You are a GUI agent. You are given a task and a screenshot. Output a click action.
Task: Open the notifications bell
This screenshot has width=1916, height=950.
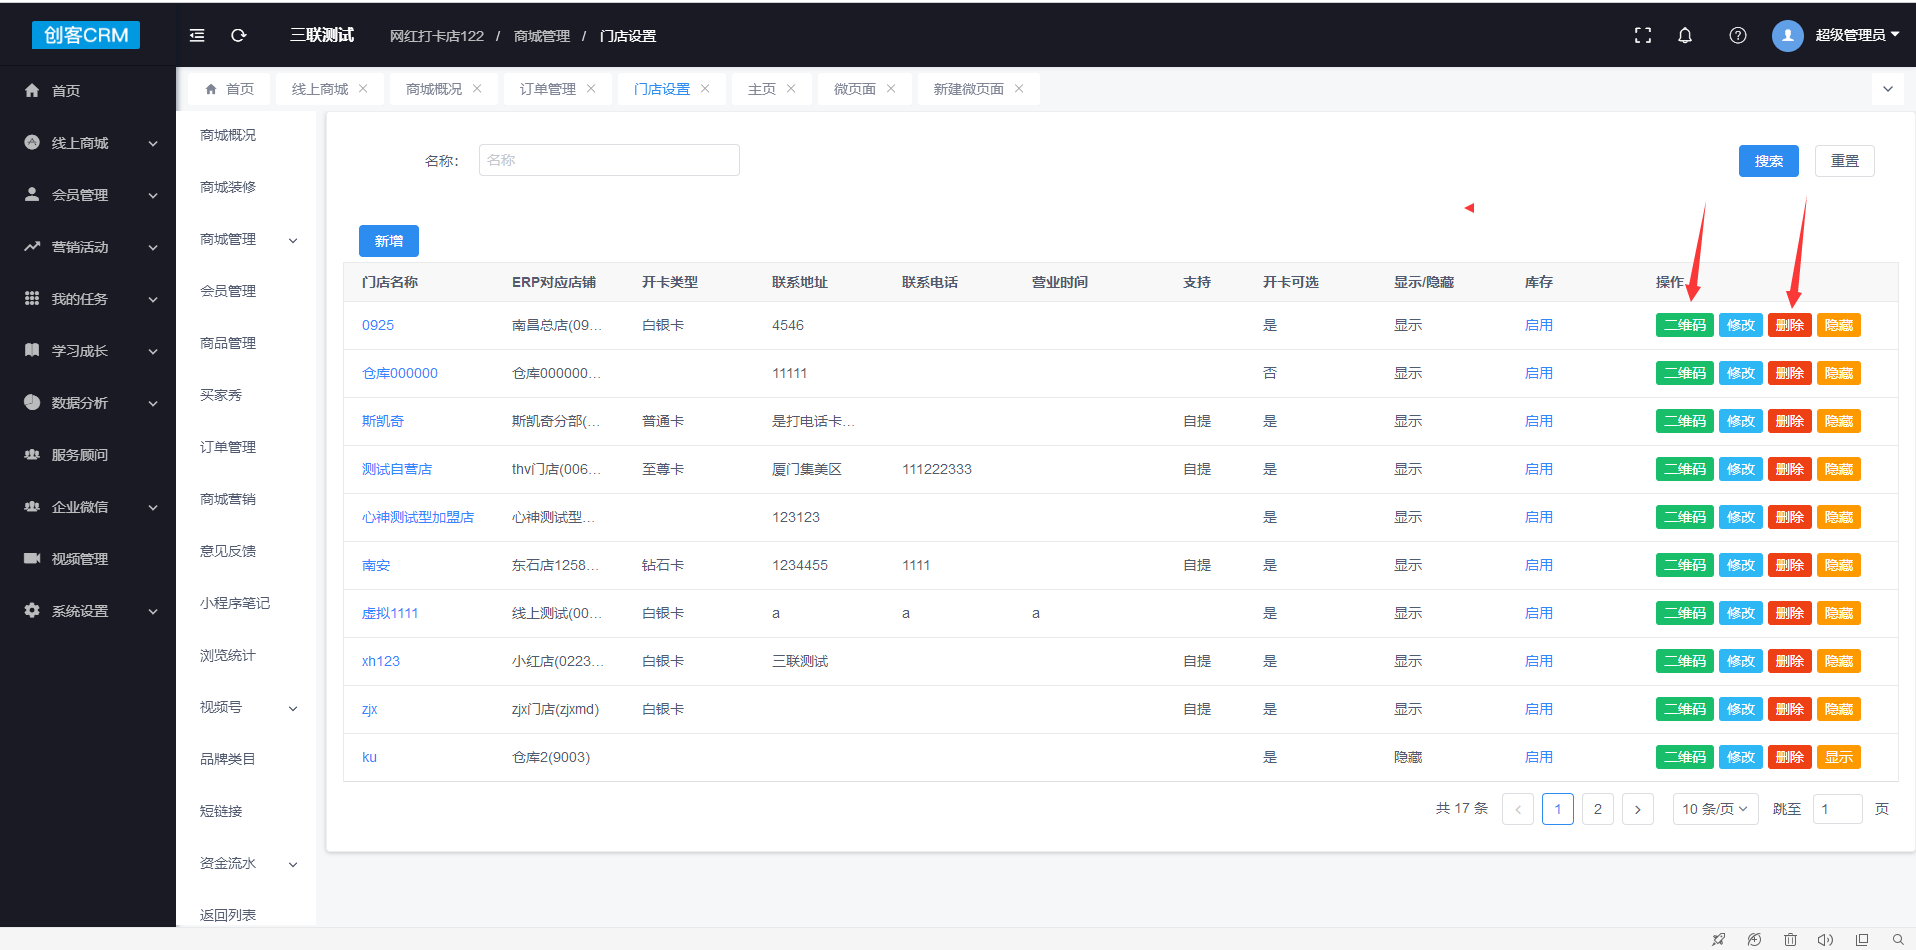[x=1685, y=35]
